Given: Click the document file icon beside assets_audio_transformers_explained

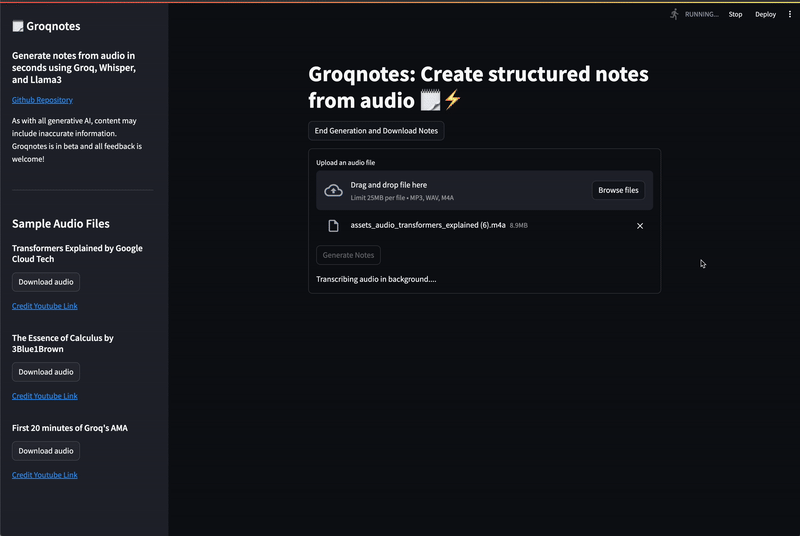Looking at the screenshot, I should (333, 226).
